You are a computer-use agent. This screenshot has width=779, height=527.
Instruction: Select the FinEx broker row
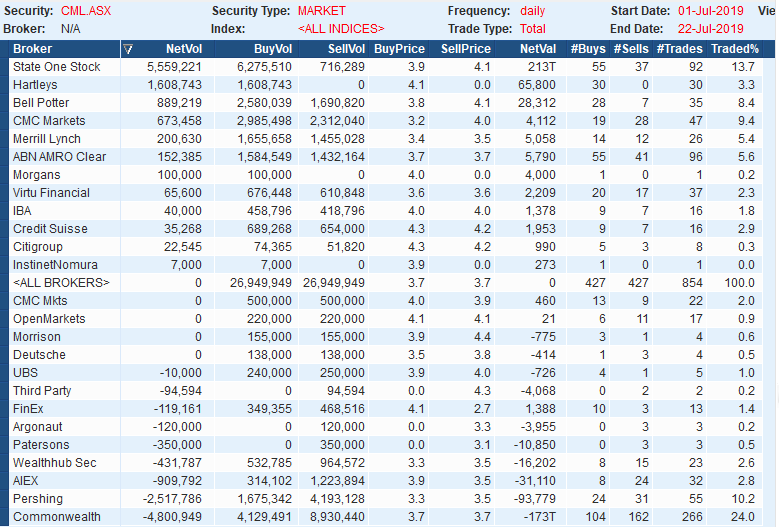click(x=386, y=409)
